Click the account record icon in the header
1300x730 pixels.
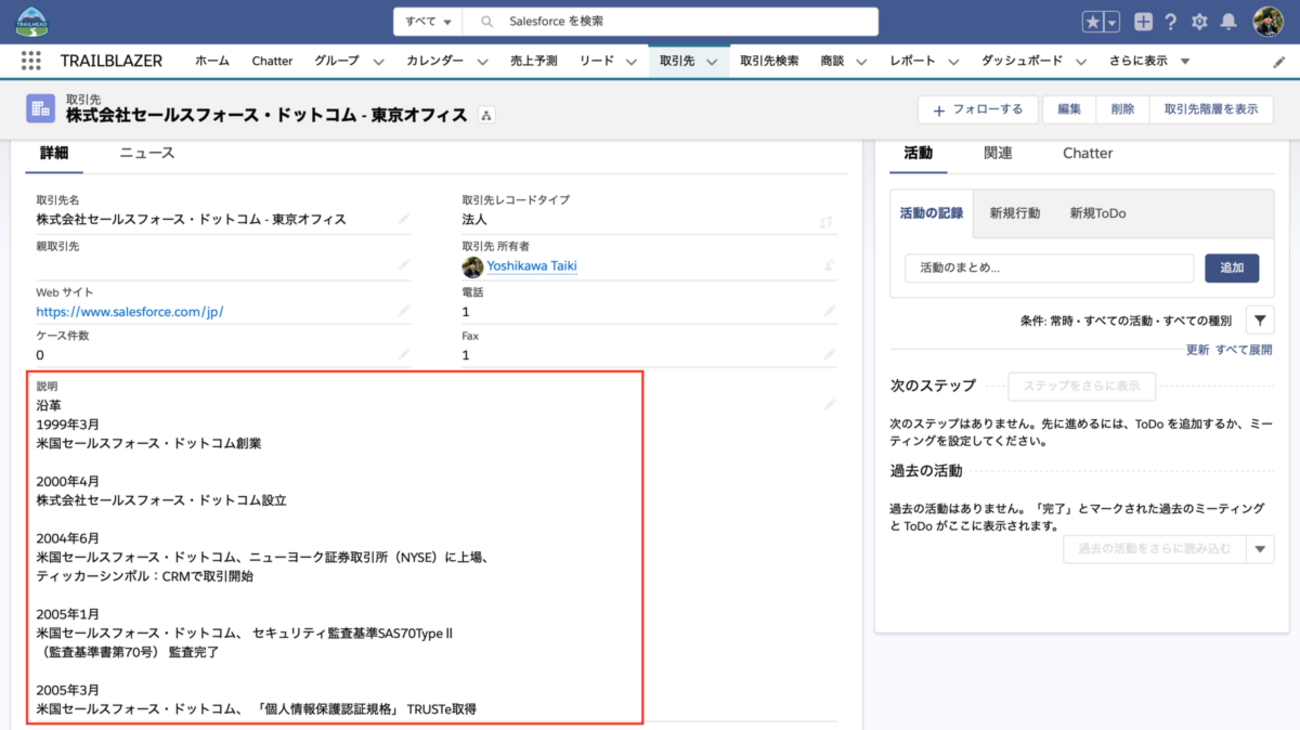pyautogui.click(x=41, y=109)
